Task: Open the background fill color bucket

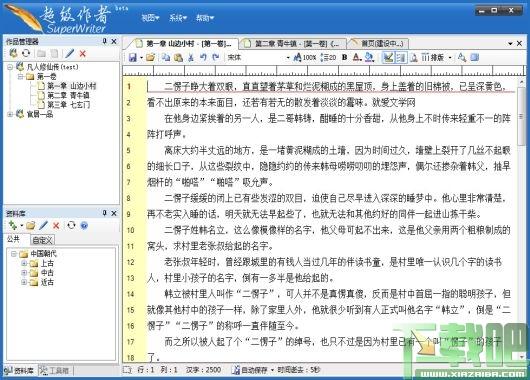Action: 369,57
